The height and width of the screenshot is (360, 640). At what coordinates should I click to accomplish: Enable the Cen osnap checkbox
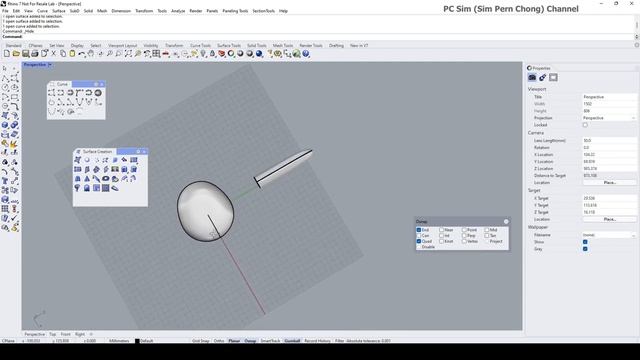(419, 236)
